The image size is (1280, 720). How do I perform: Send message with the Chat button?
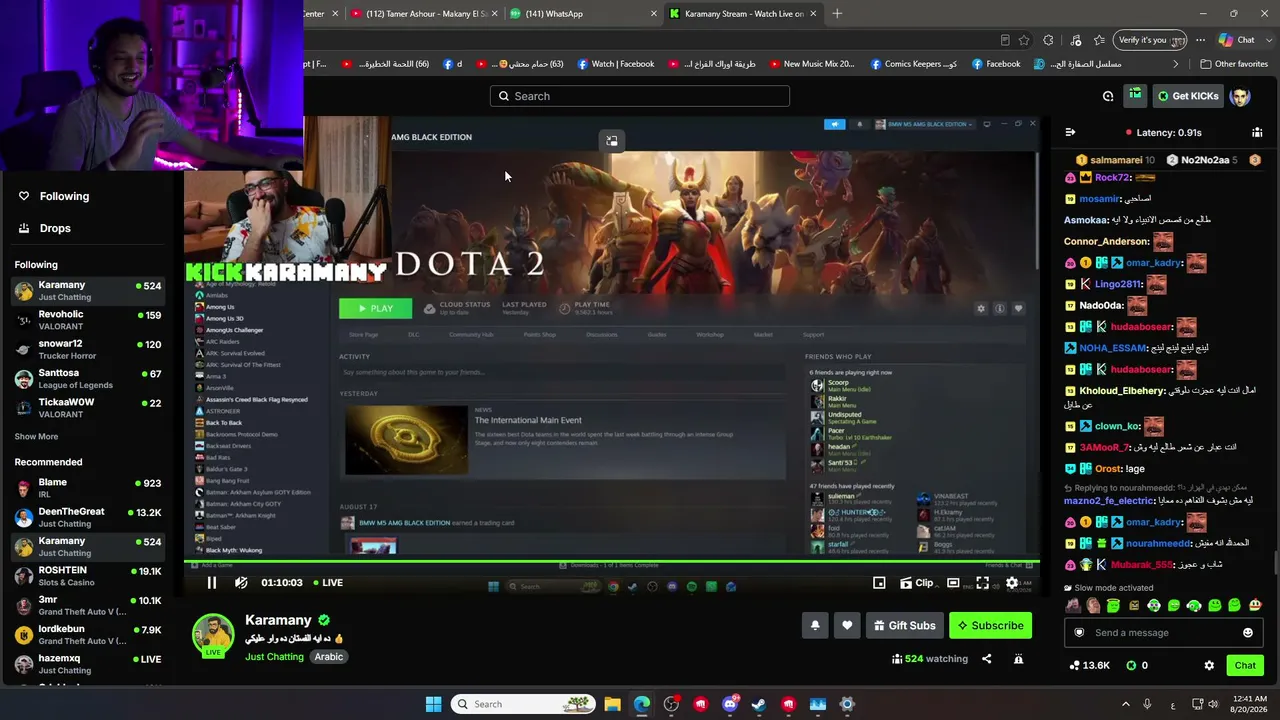[x=1245, y=665]
